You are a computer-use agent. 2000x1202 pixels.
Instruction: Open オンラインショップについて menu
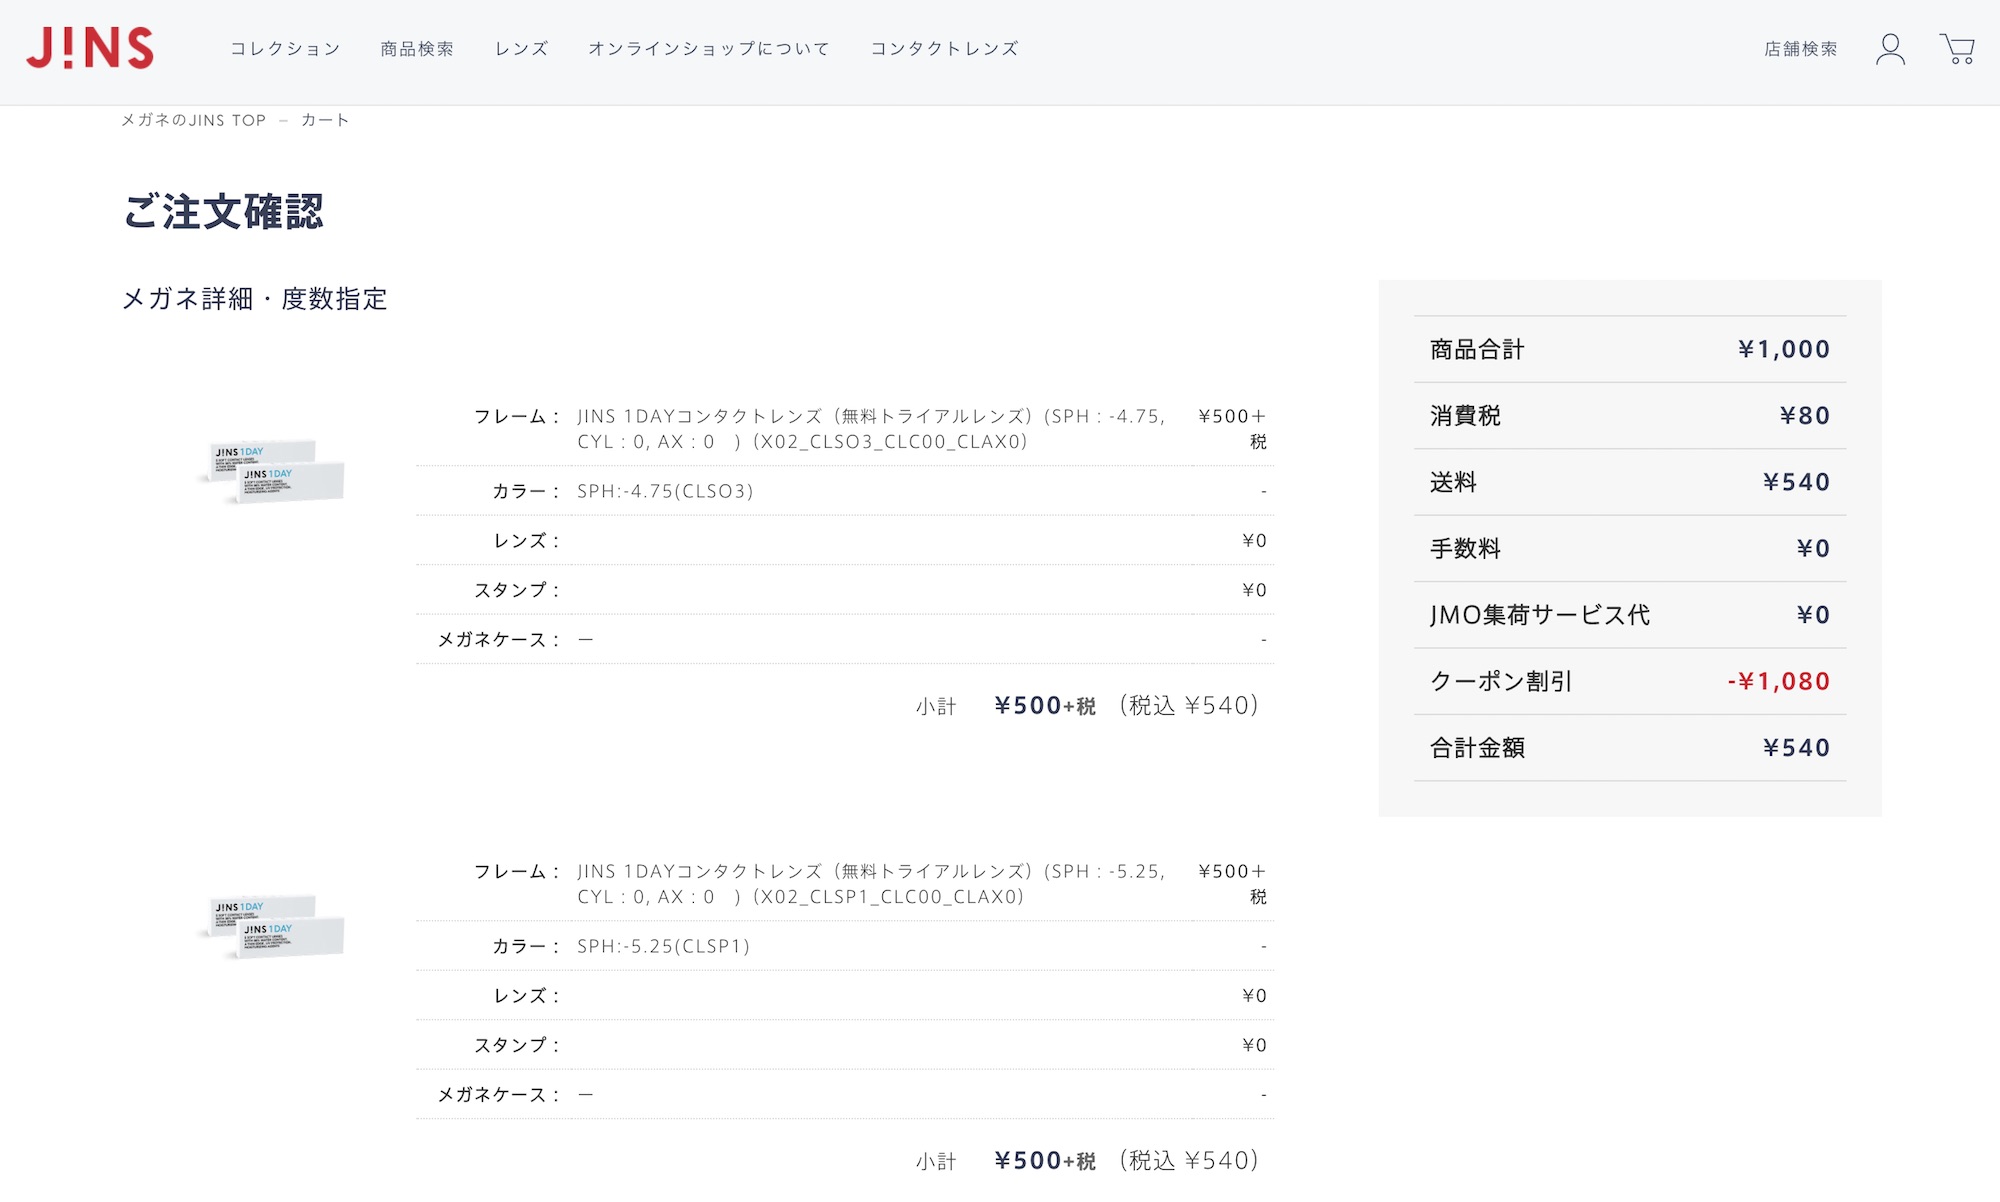click(x=709, y=48)
